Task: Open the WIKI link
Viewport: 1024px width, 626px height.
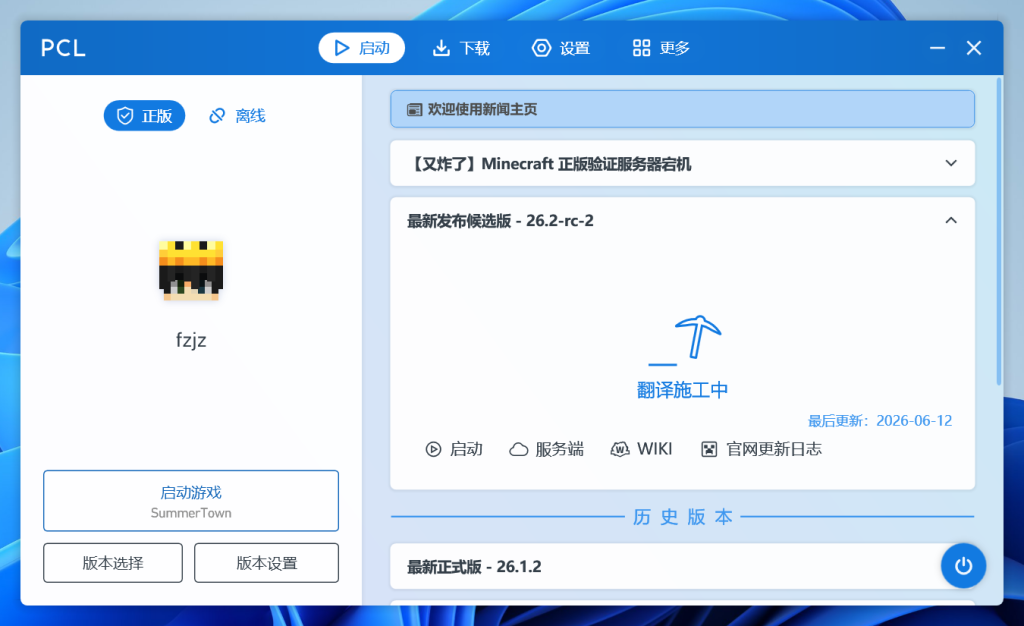Action: click(x=641, y=449)
